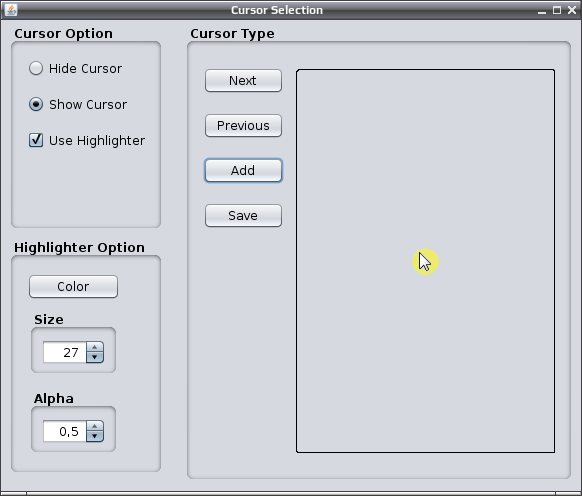Image resolution: width=582 pixels, height=496 pixels.
Task: Save the cursor settings
Action: (243, 215)
